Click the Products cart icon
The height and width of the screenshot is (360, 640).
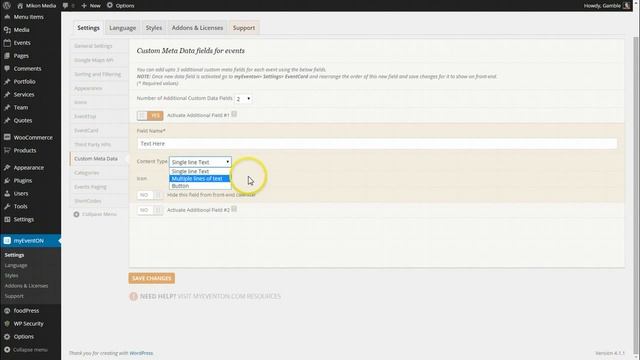tap(7, 150)
